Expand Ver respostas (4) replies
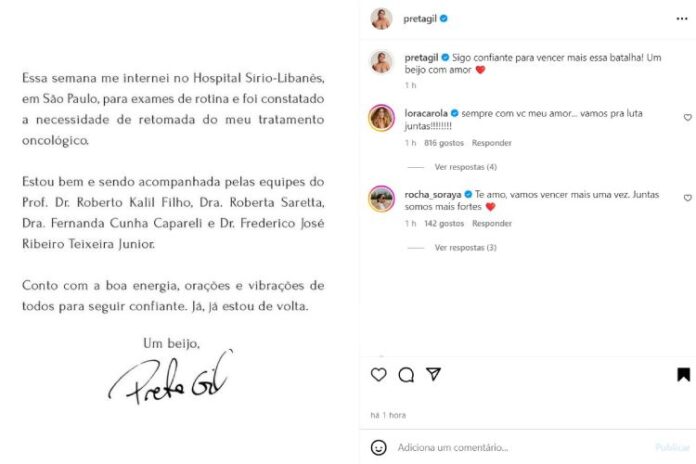The width and height of the screenshot is (696, 464). (465, 167)
